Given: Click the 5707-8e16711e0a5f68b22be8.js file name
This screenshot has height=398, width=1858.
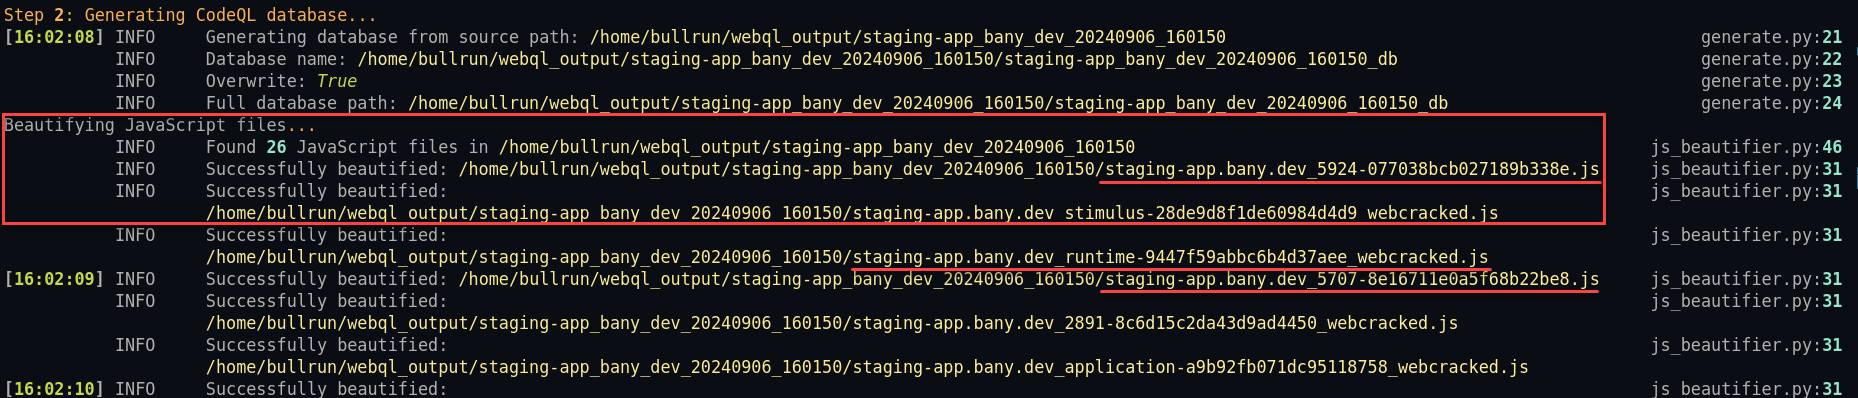Looking at the screenshot, I should [x=1352, y=279].
